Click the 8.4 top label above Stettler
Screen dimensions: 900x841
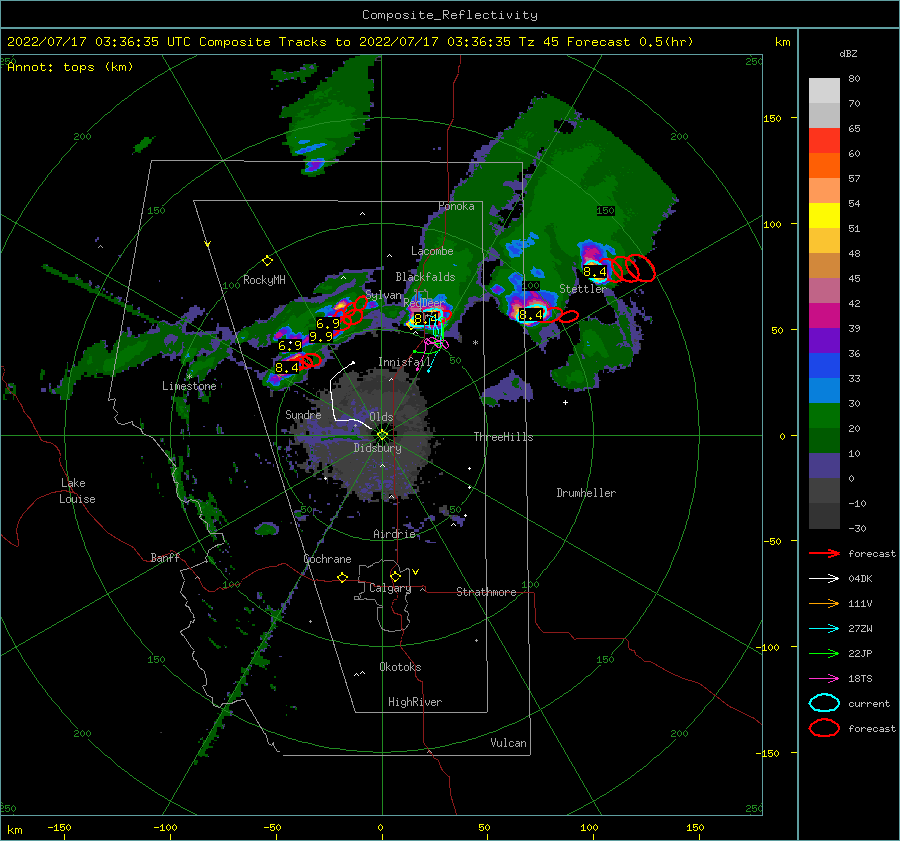coord(595,272)
